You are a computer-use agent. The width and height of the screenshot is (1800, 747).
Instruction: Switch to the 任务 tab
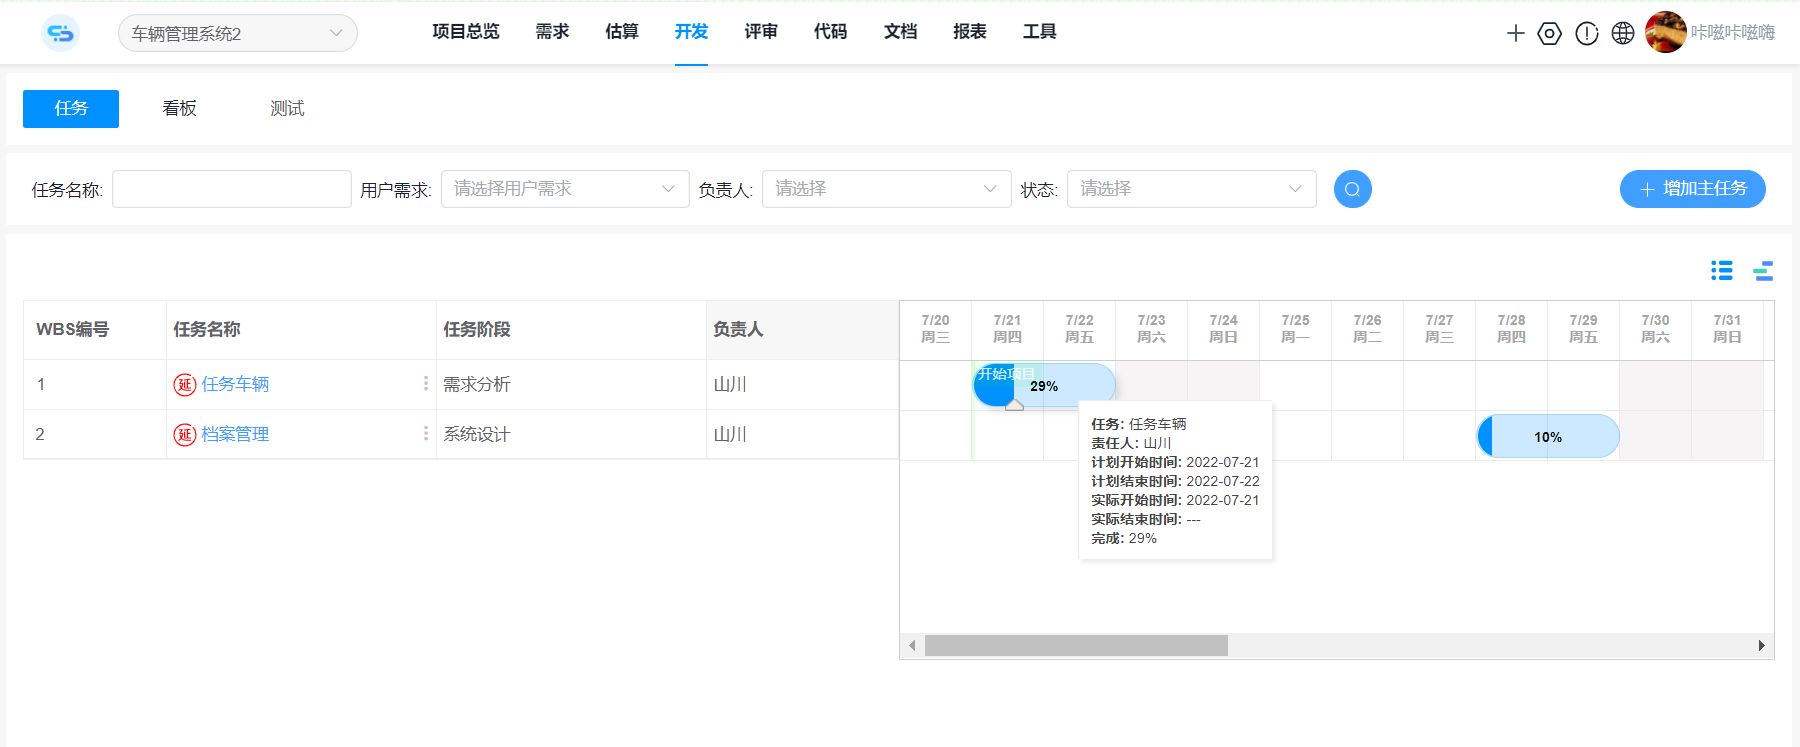click(71, 109)
